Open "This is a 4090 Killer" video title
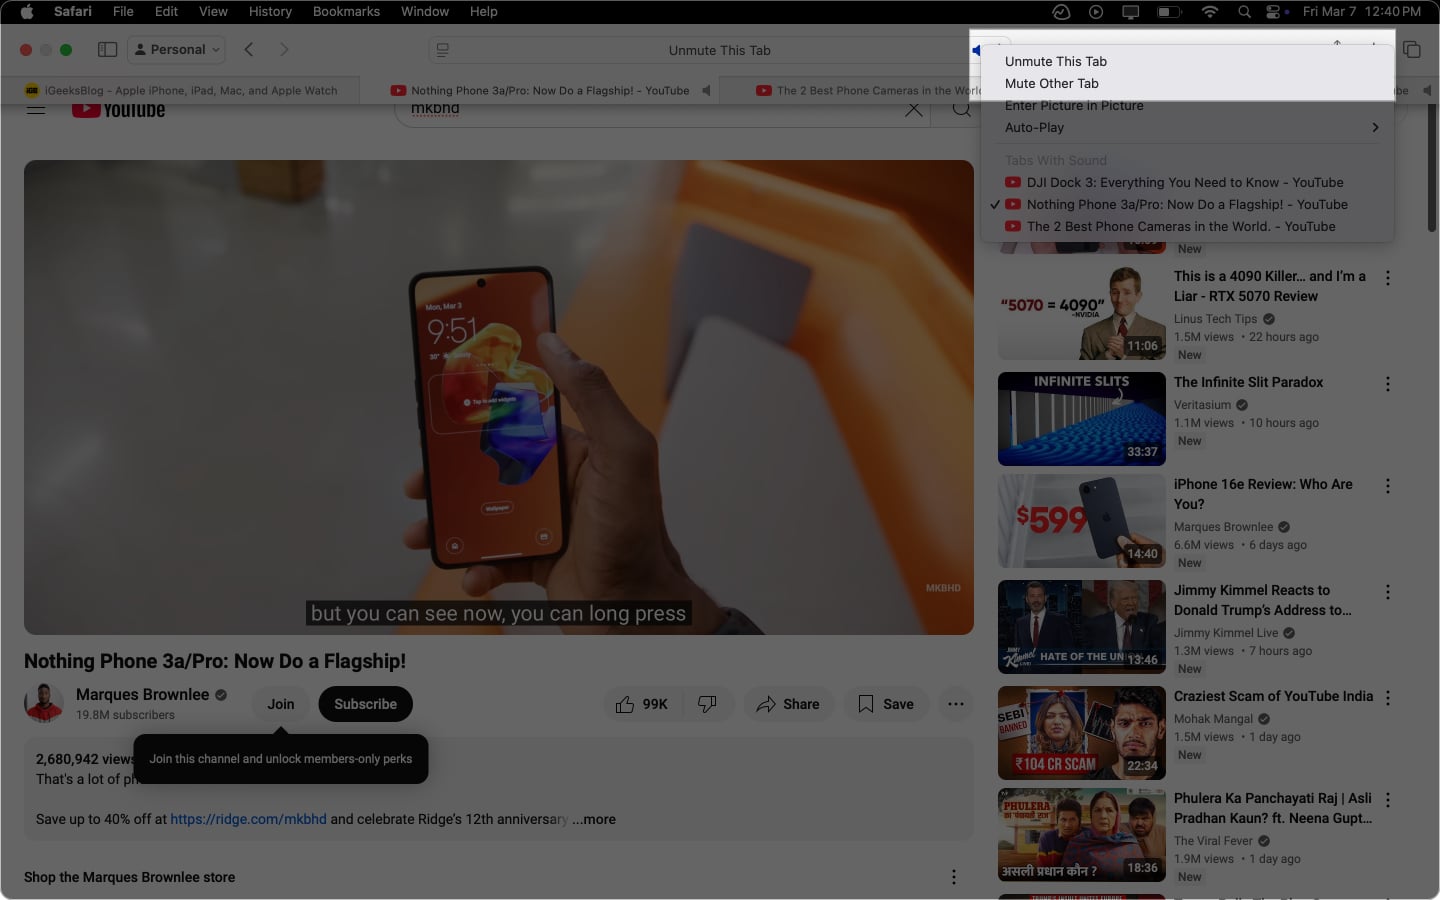The height and width of the screenshot is (900, 1440). [x=1270, y=286]
